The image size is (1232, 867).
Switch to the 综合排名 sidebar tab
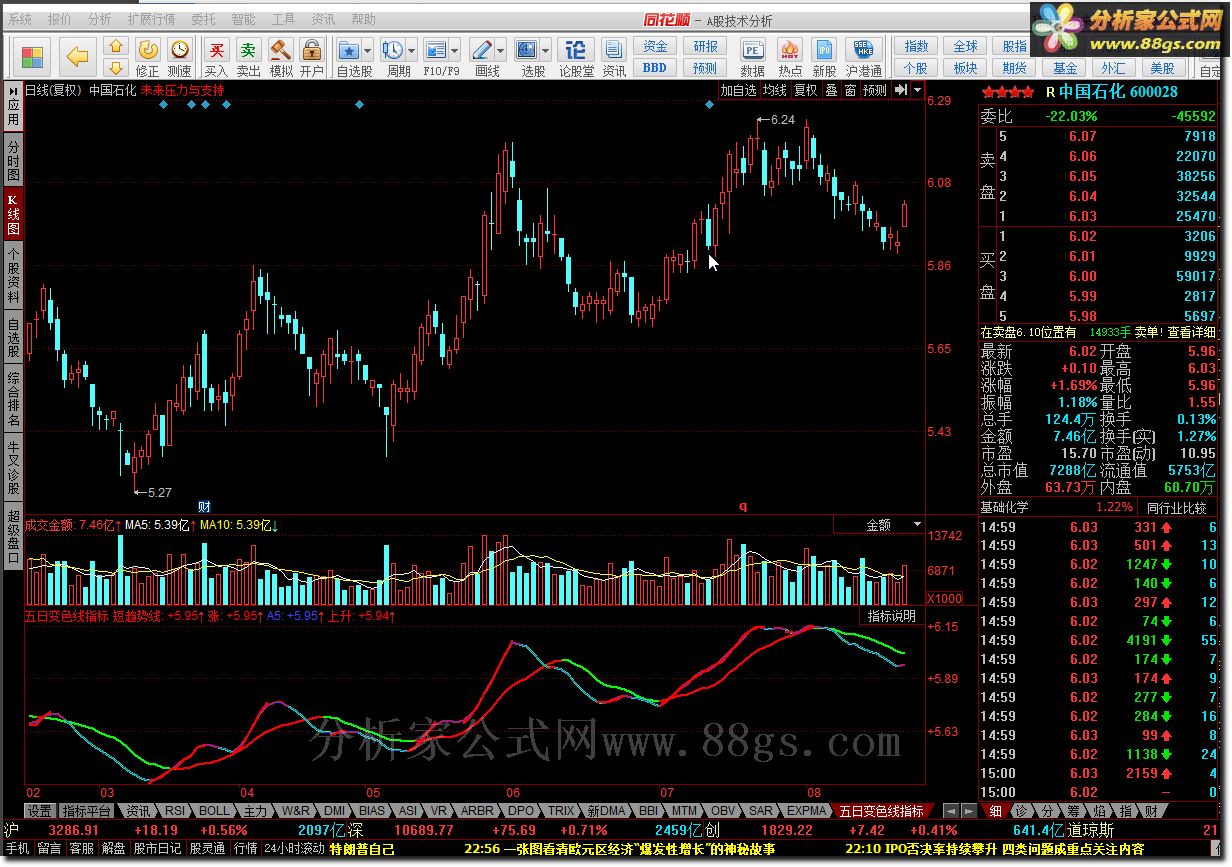[x=13, y=399]
